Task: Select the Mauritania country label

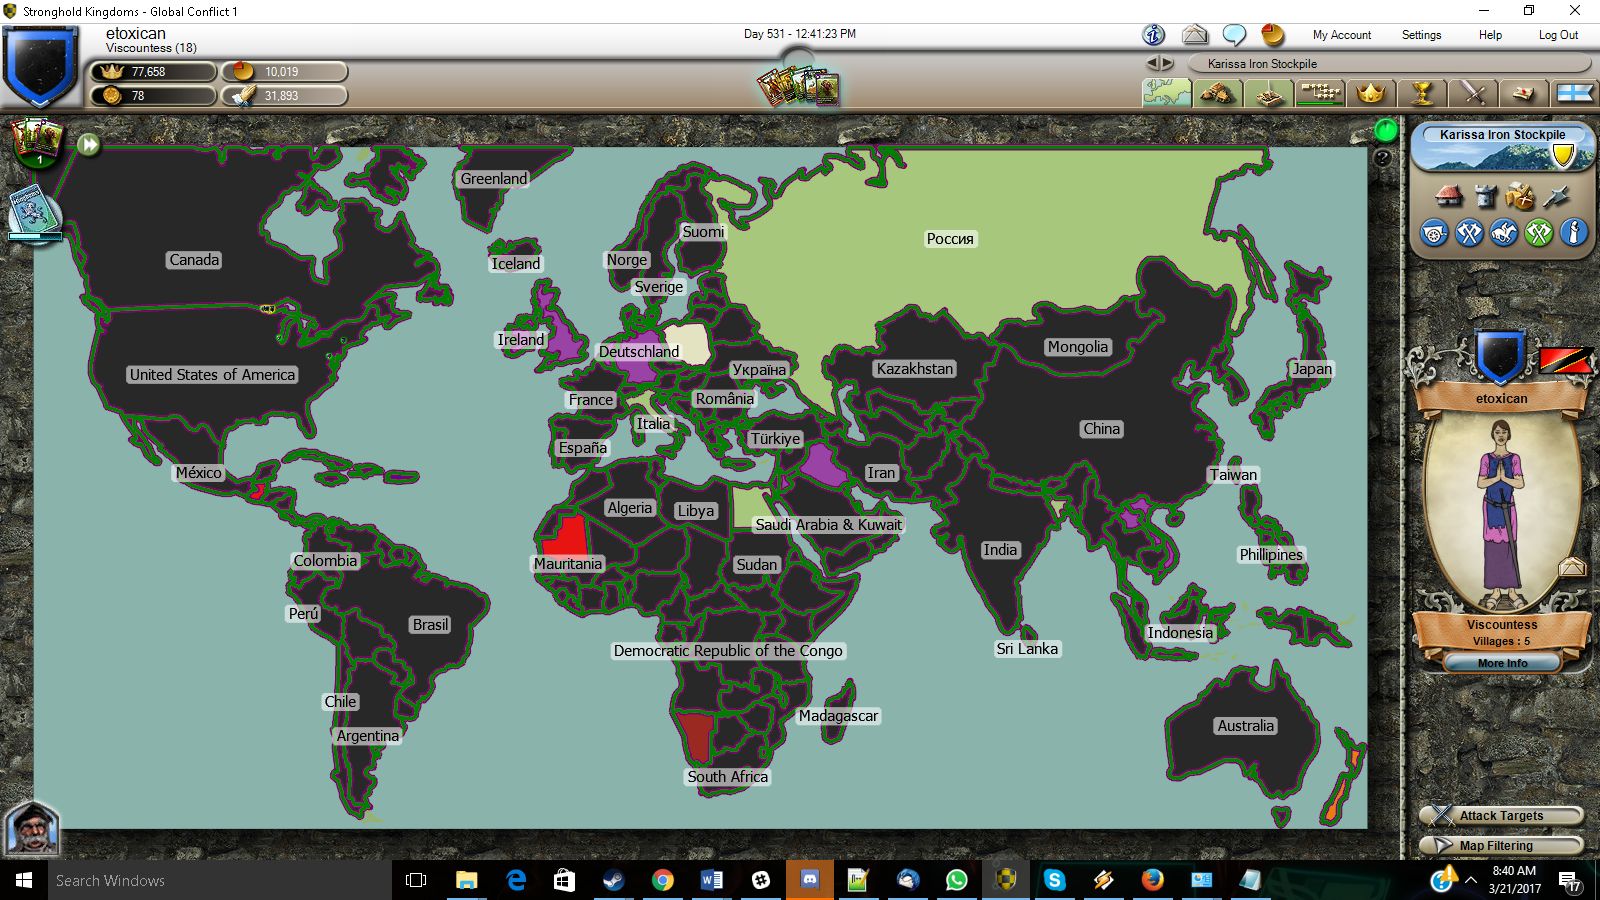Action: 568,564
